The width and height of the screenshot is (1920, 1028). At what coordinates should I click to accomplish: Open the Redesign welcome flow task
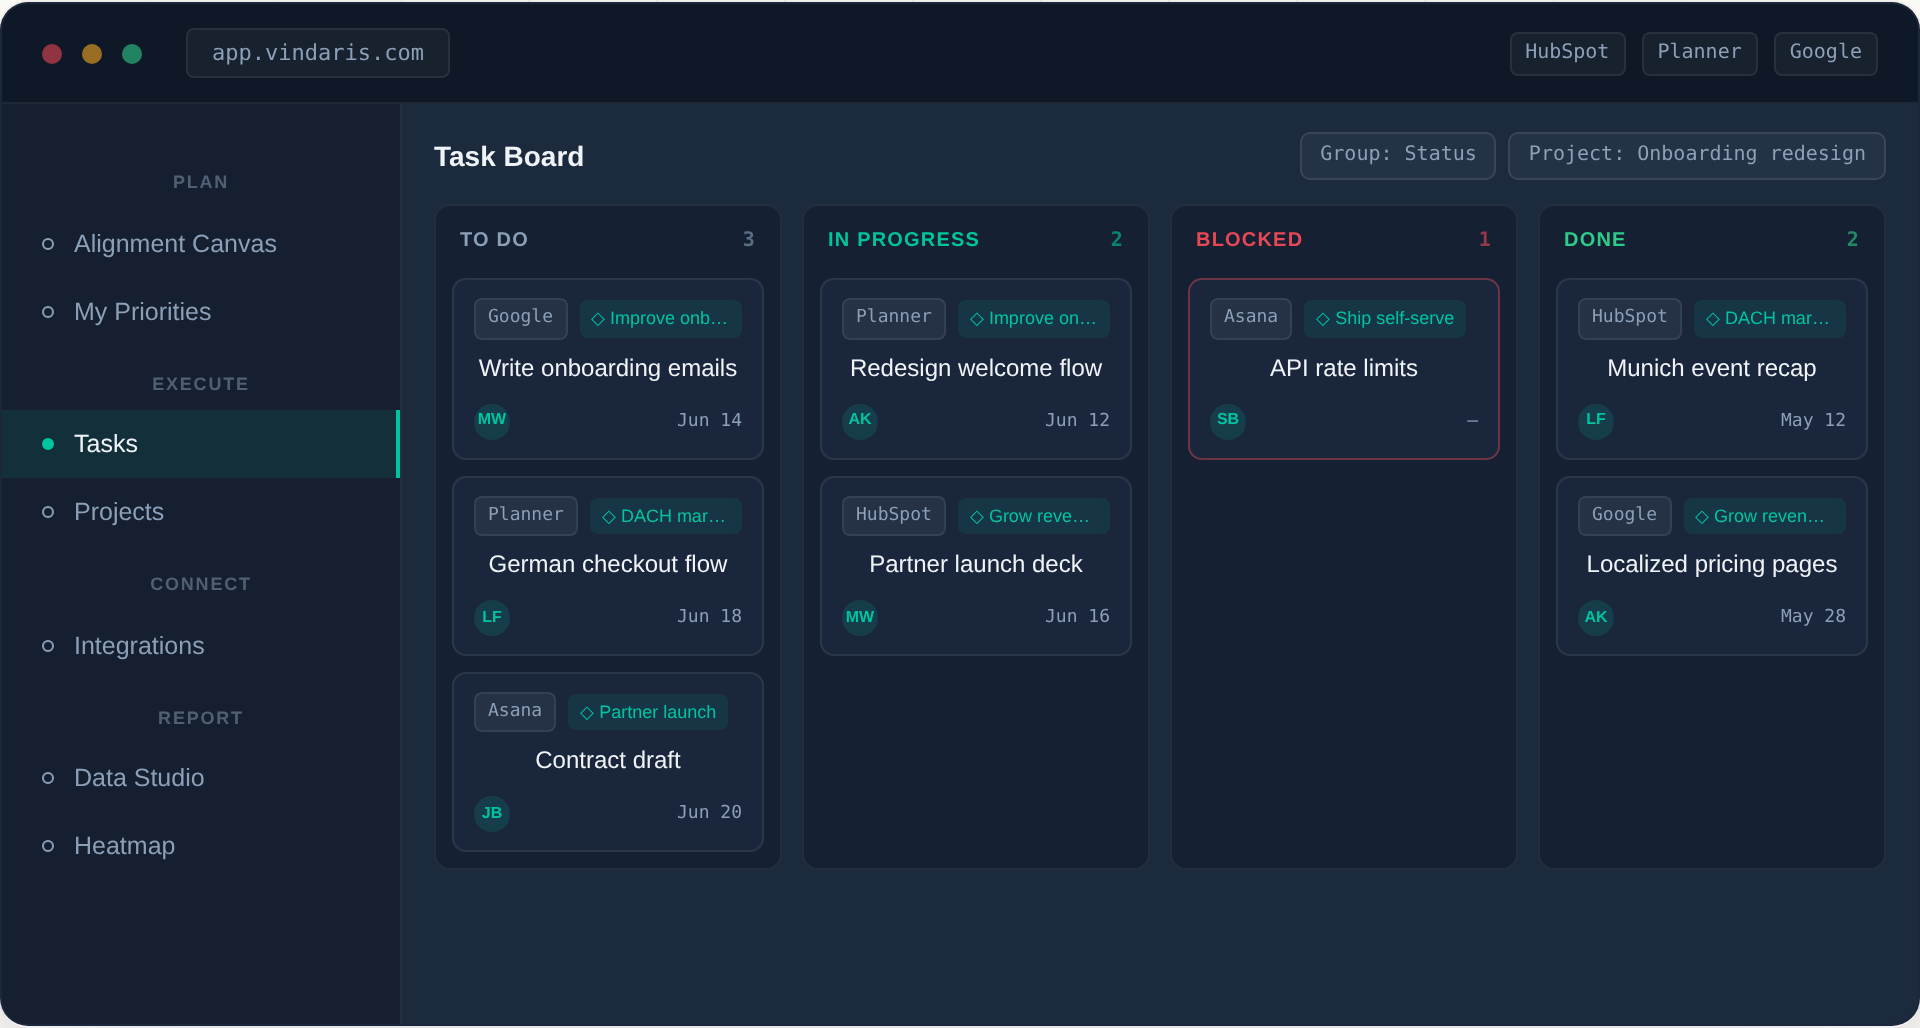point(976,368)
